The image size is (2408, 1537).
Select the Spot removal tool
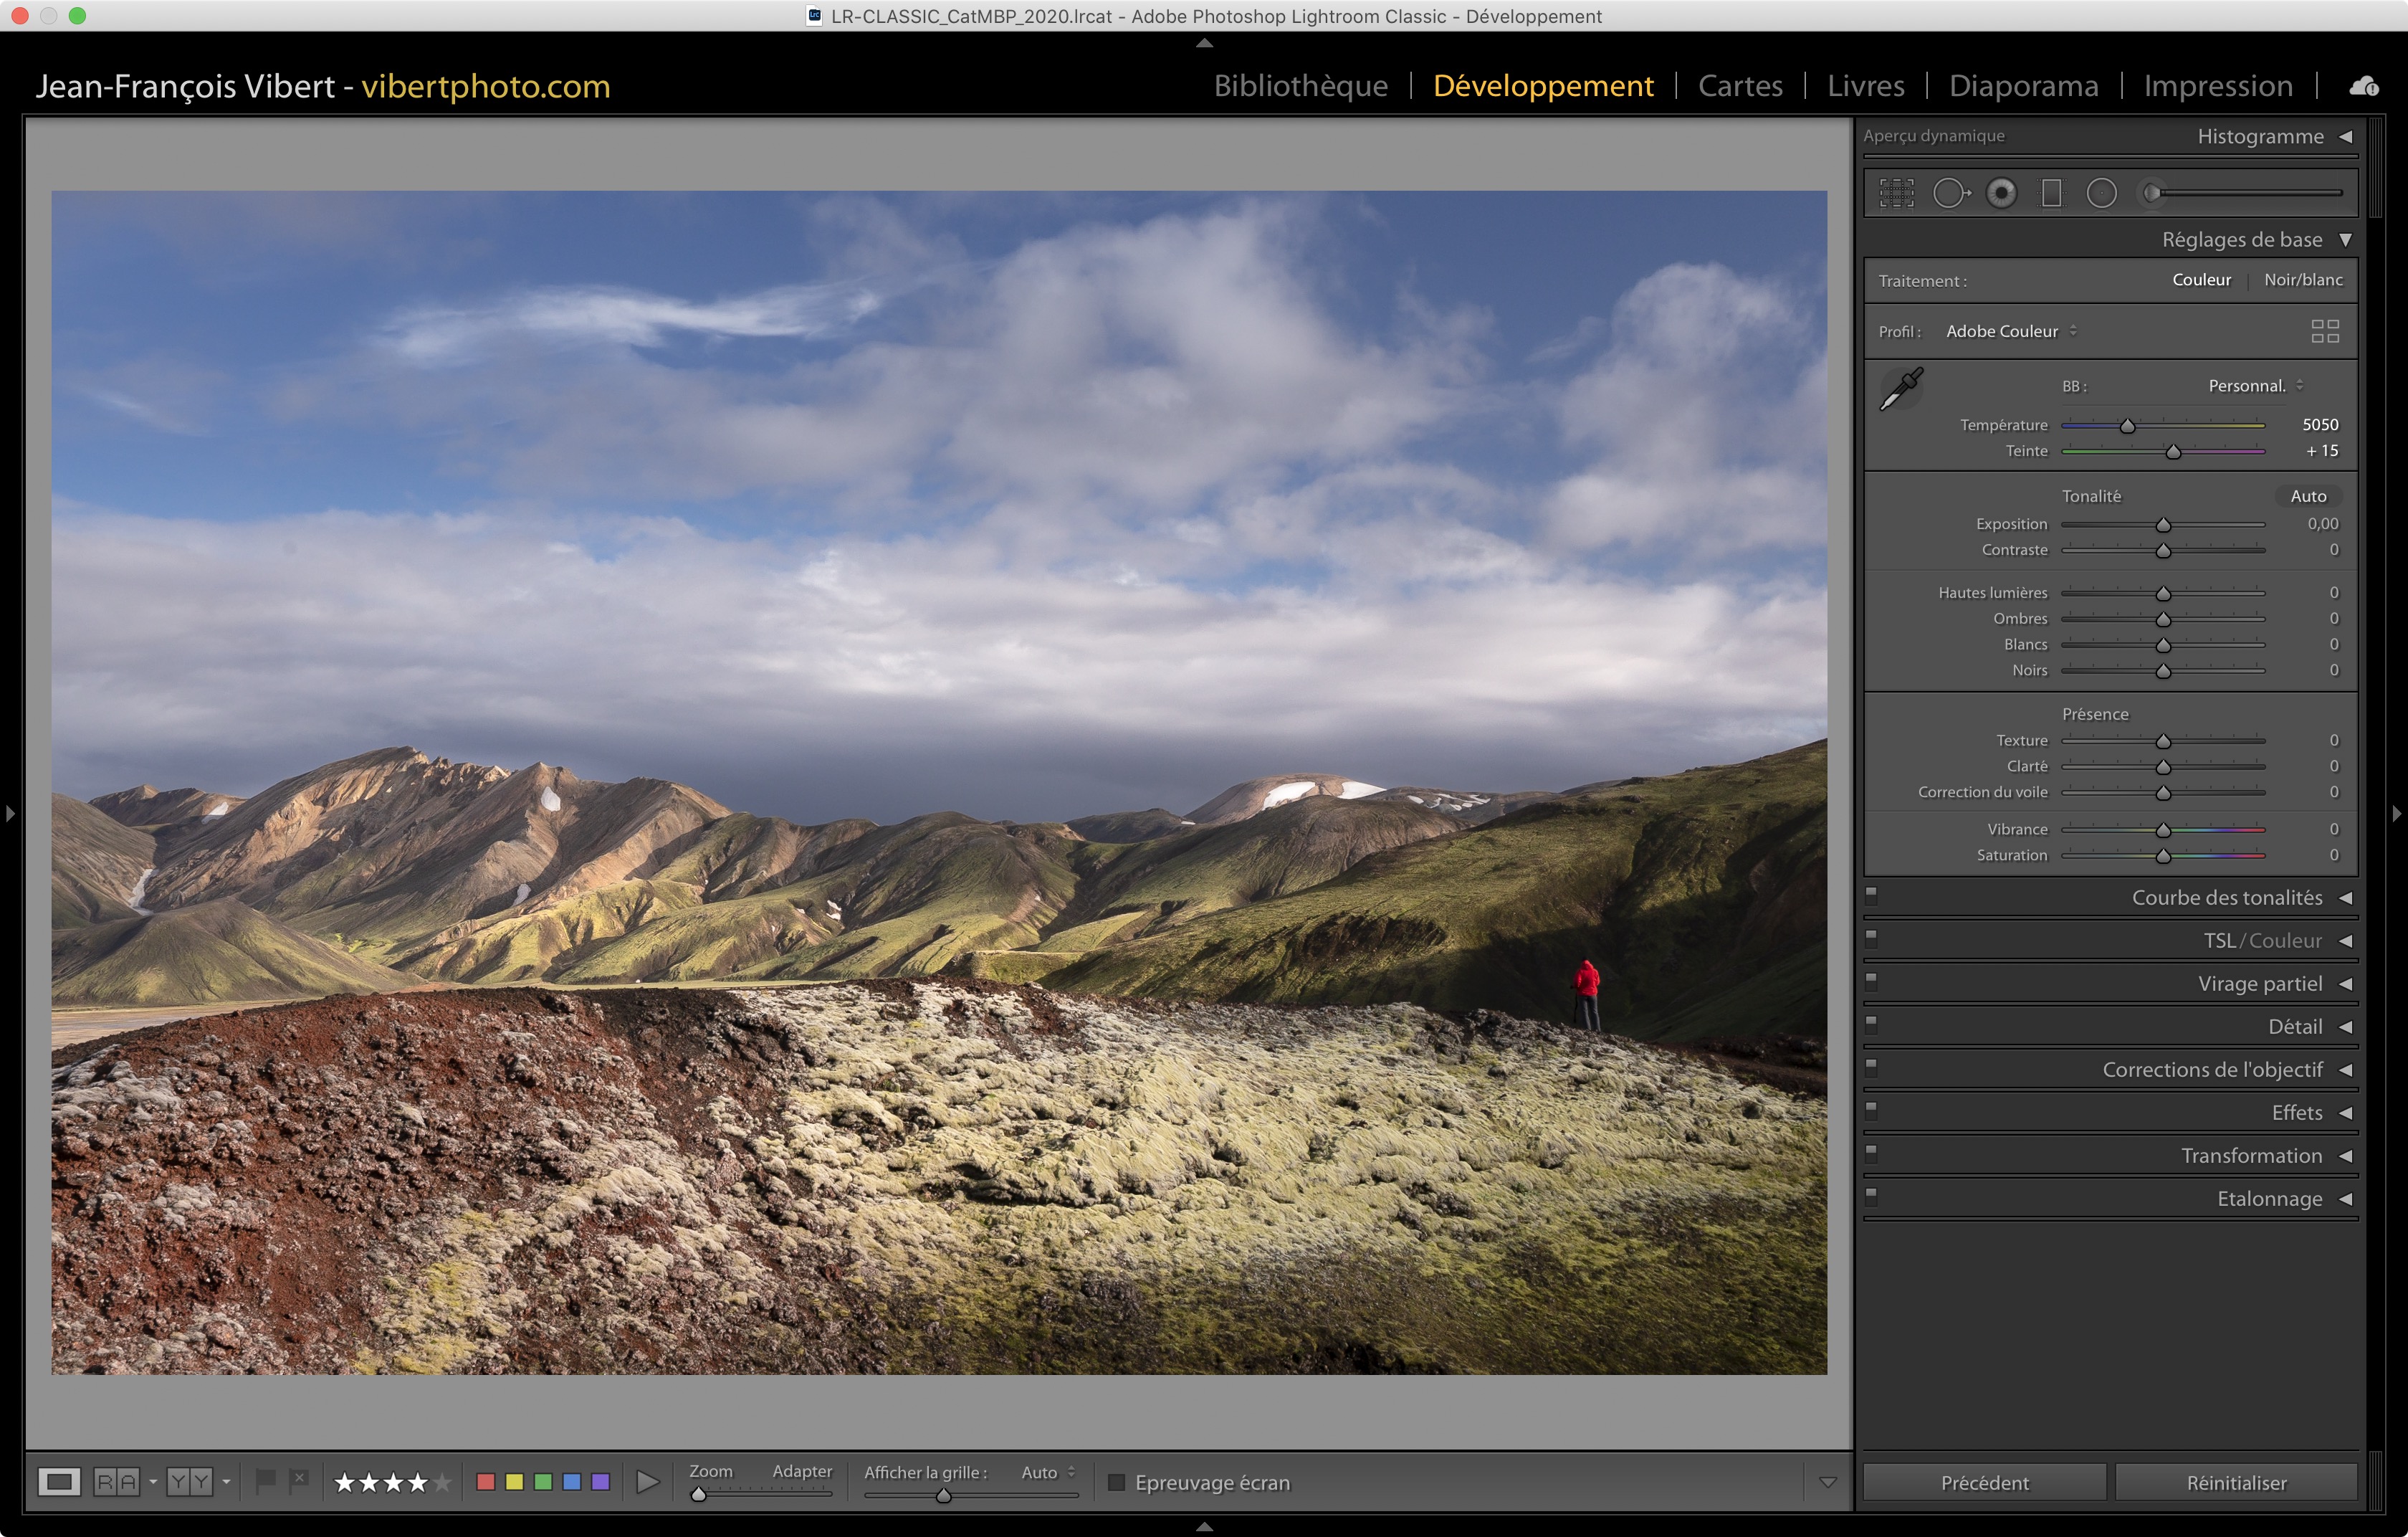click(x=1949, y=193)
